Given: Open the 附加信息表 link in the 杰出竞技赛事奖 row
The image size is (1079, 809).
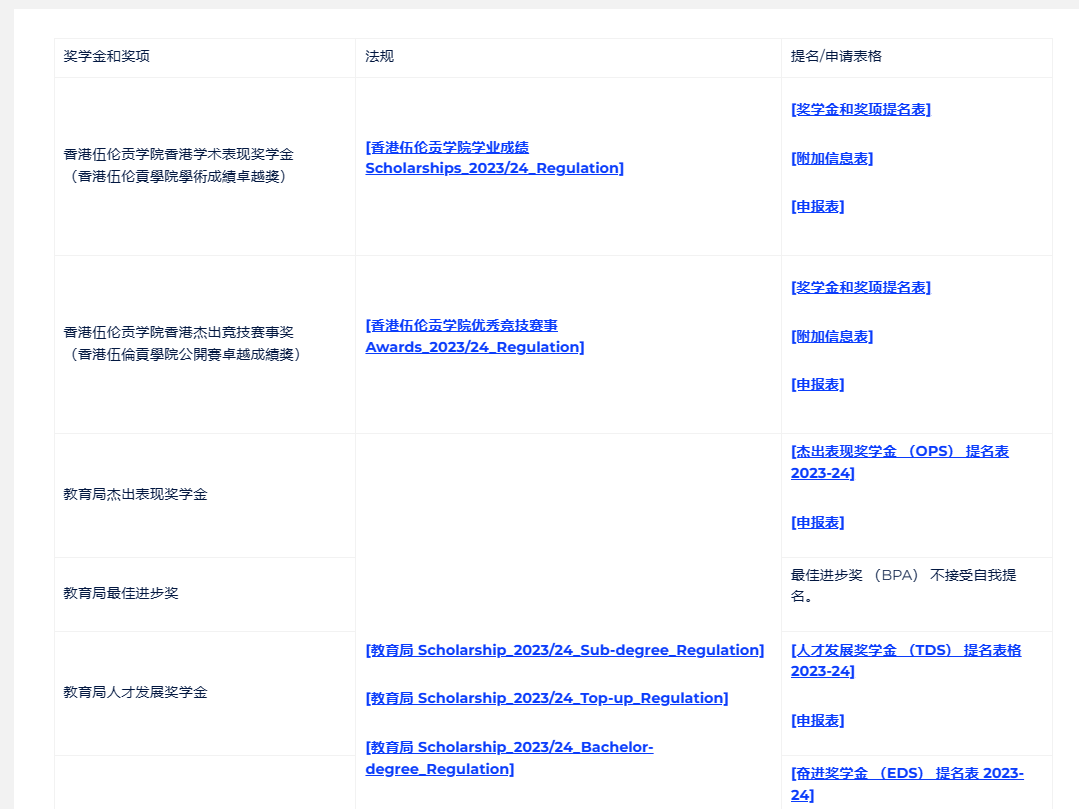Looking at the screenshot, I should click(832, 336).
